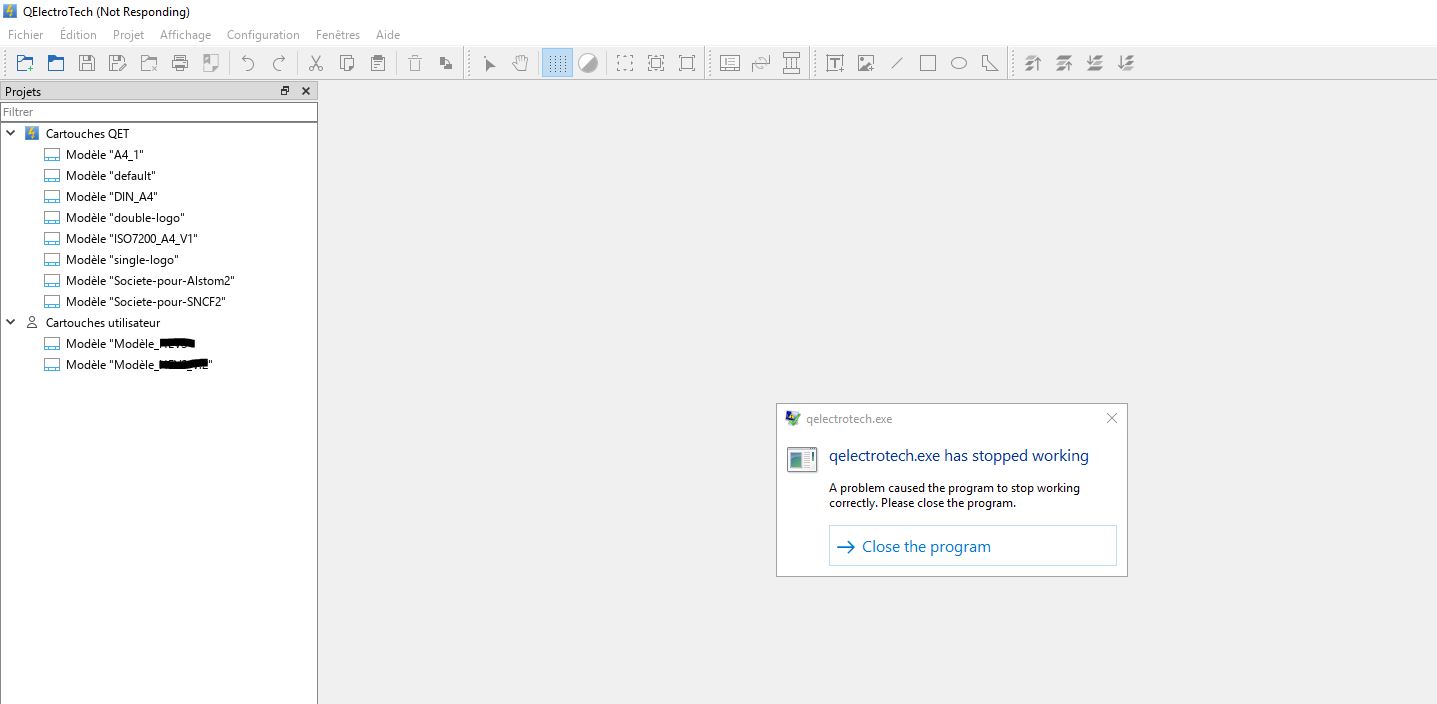Select the add text field tool
Image resolution: width=1437 pixels, height=704 pixels.
(x=835, y=63)
